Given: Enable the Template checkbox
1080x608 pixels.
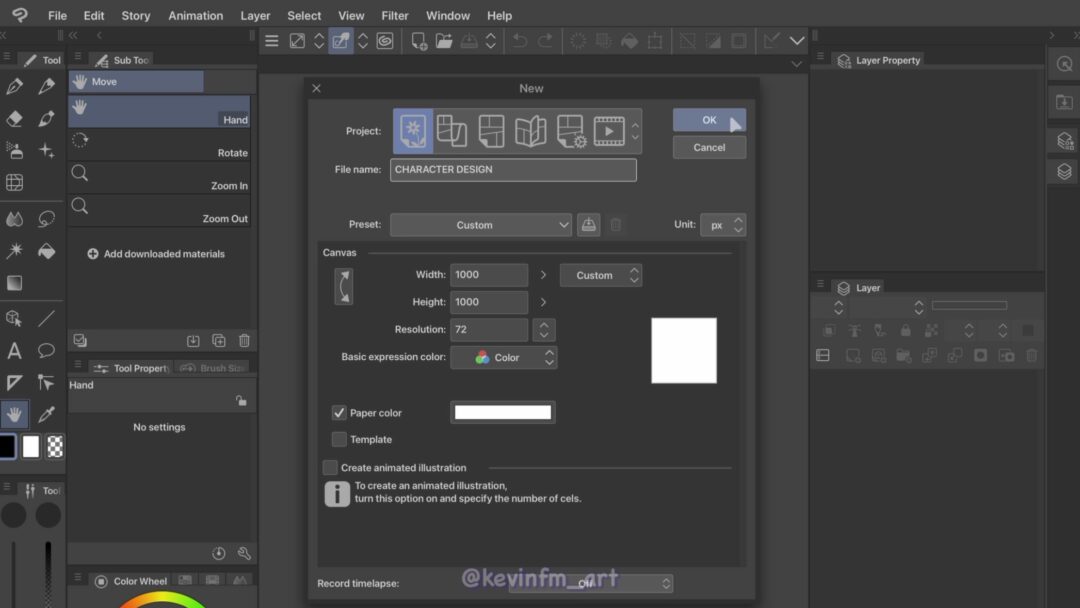Looking at the screenshot, I should 338,439.
